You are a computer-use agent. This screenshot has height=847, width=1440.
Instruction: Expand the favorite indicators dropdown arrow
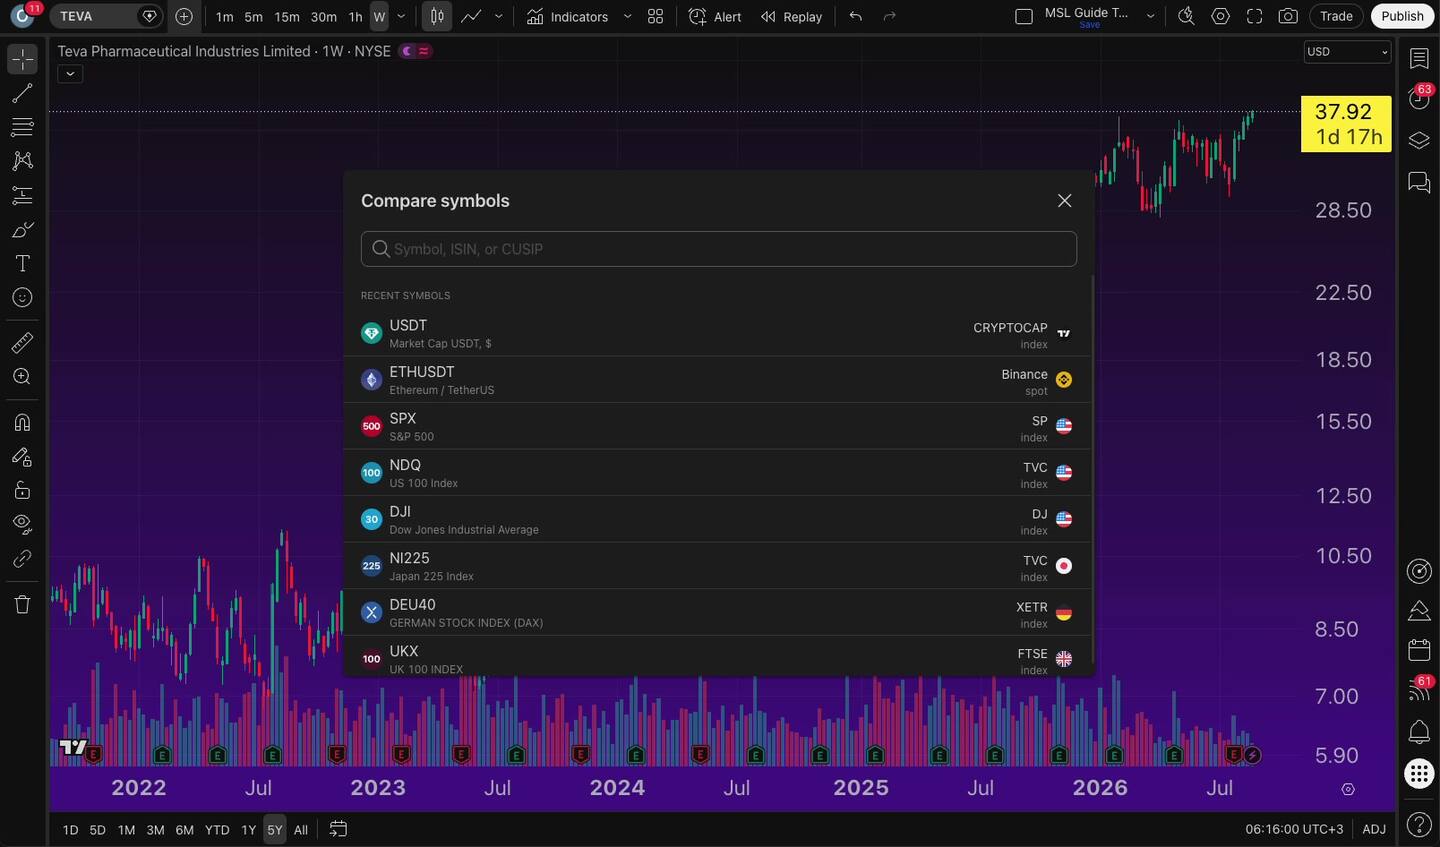coord(627,17)
